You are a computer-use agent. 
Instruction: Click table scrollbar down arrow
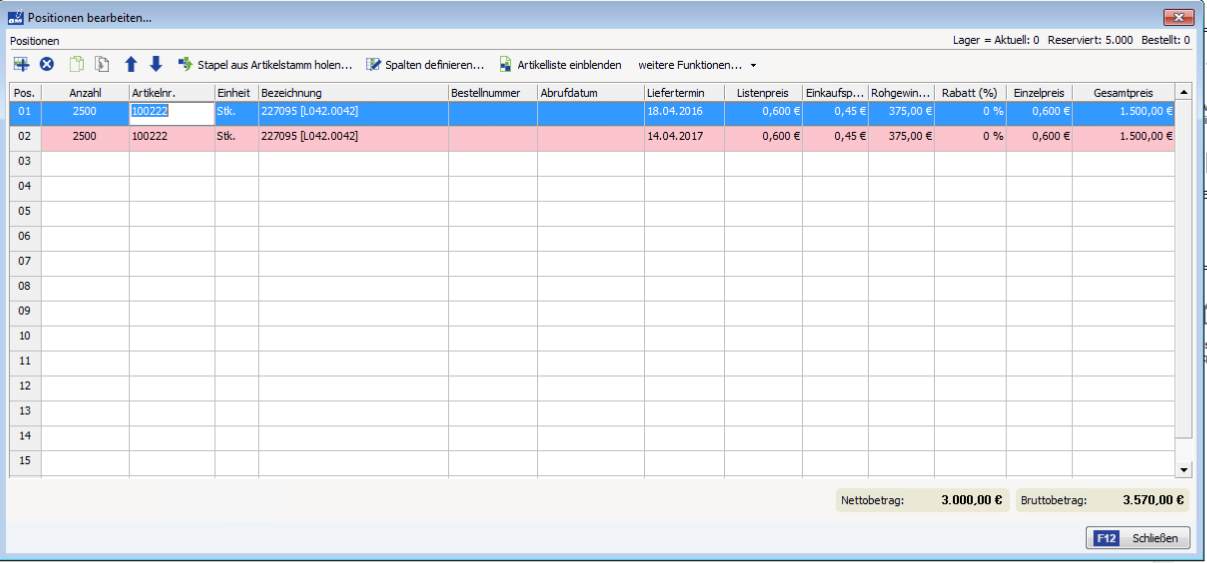click(x=1184, y=469)
